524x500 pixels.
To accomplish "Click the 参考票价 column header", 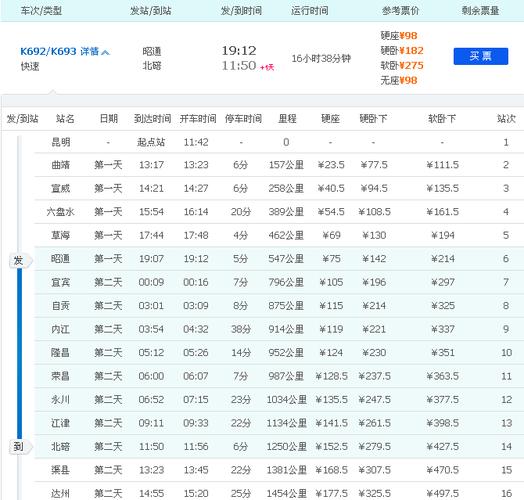I will (x=400, y=11).
